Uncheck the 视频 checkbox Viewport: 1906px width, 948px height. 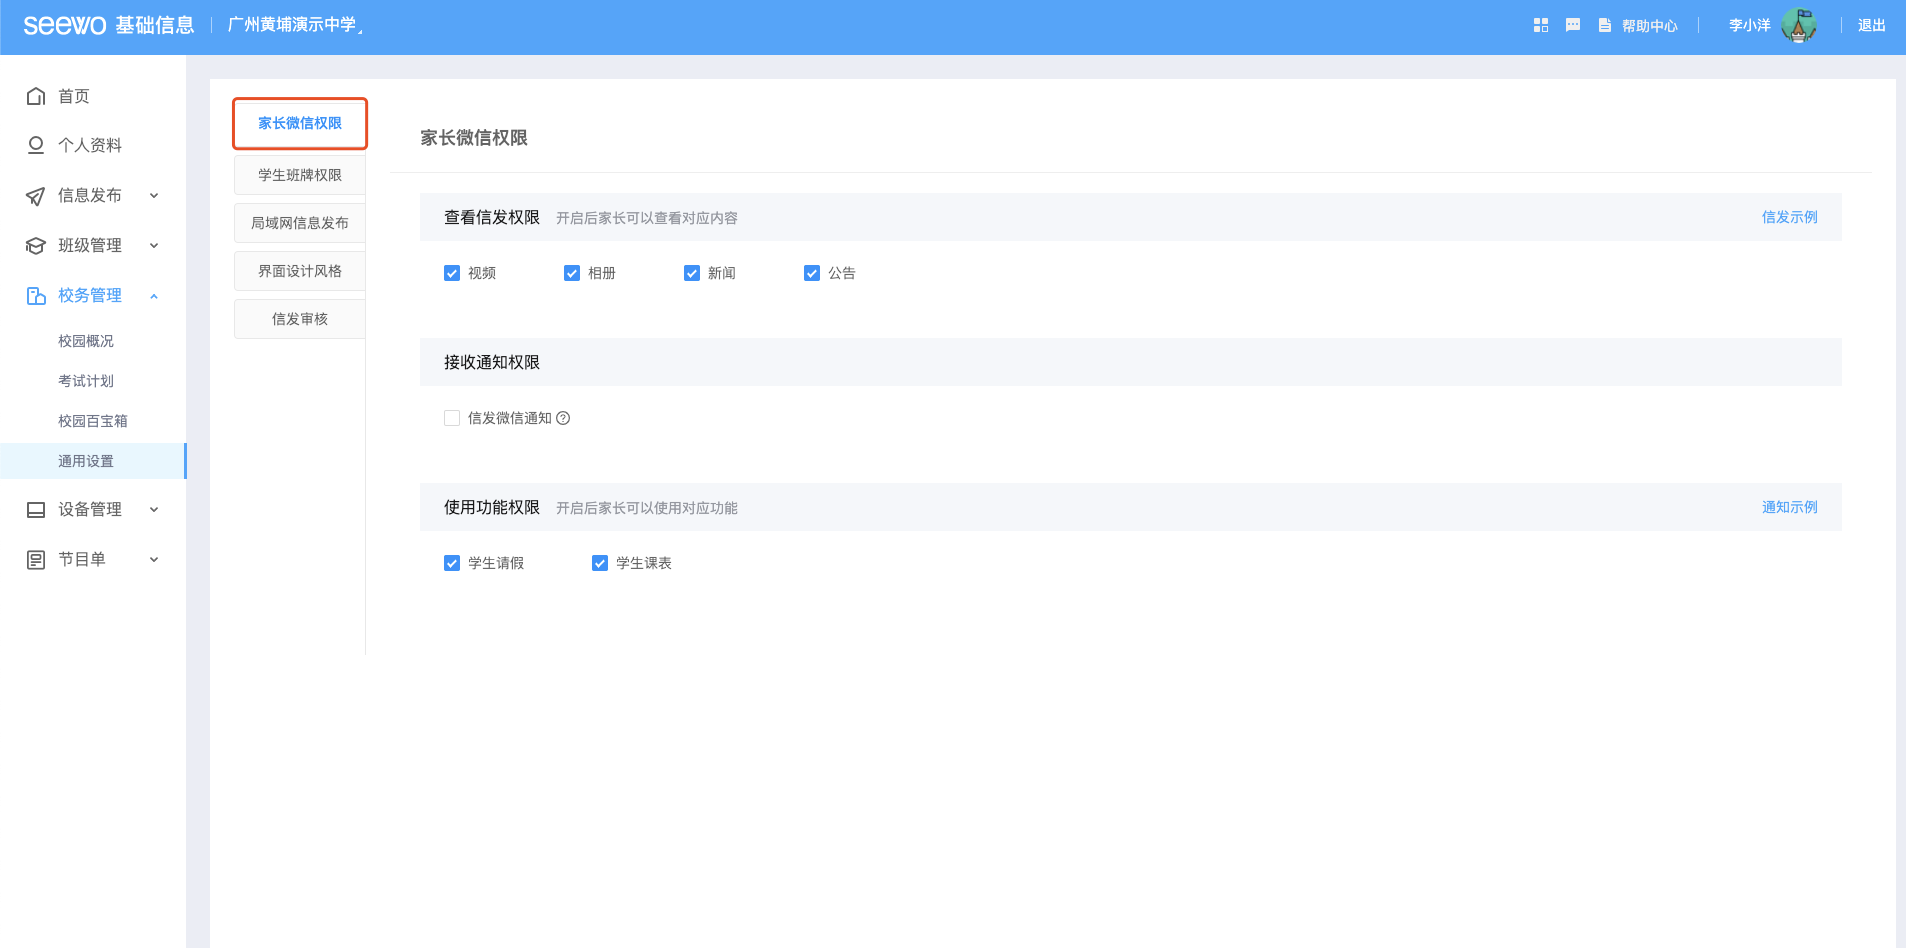point(452,273)
